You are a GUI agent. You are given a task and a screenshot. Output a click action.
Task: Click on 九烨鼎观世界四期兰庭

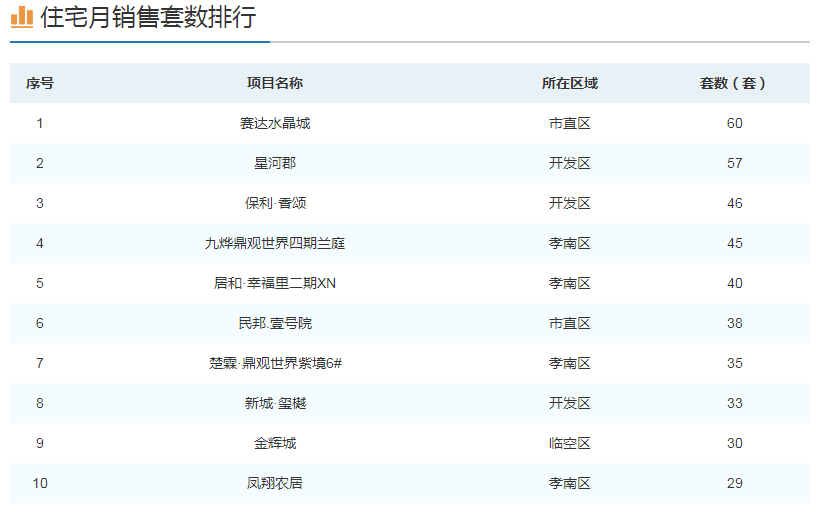point(275,243)
